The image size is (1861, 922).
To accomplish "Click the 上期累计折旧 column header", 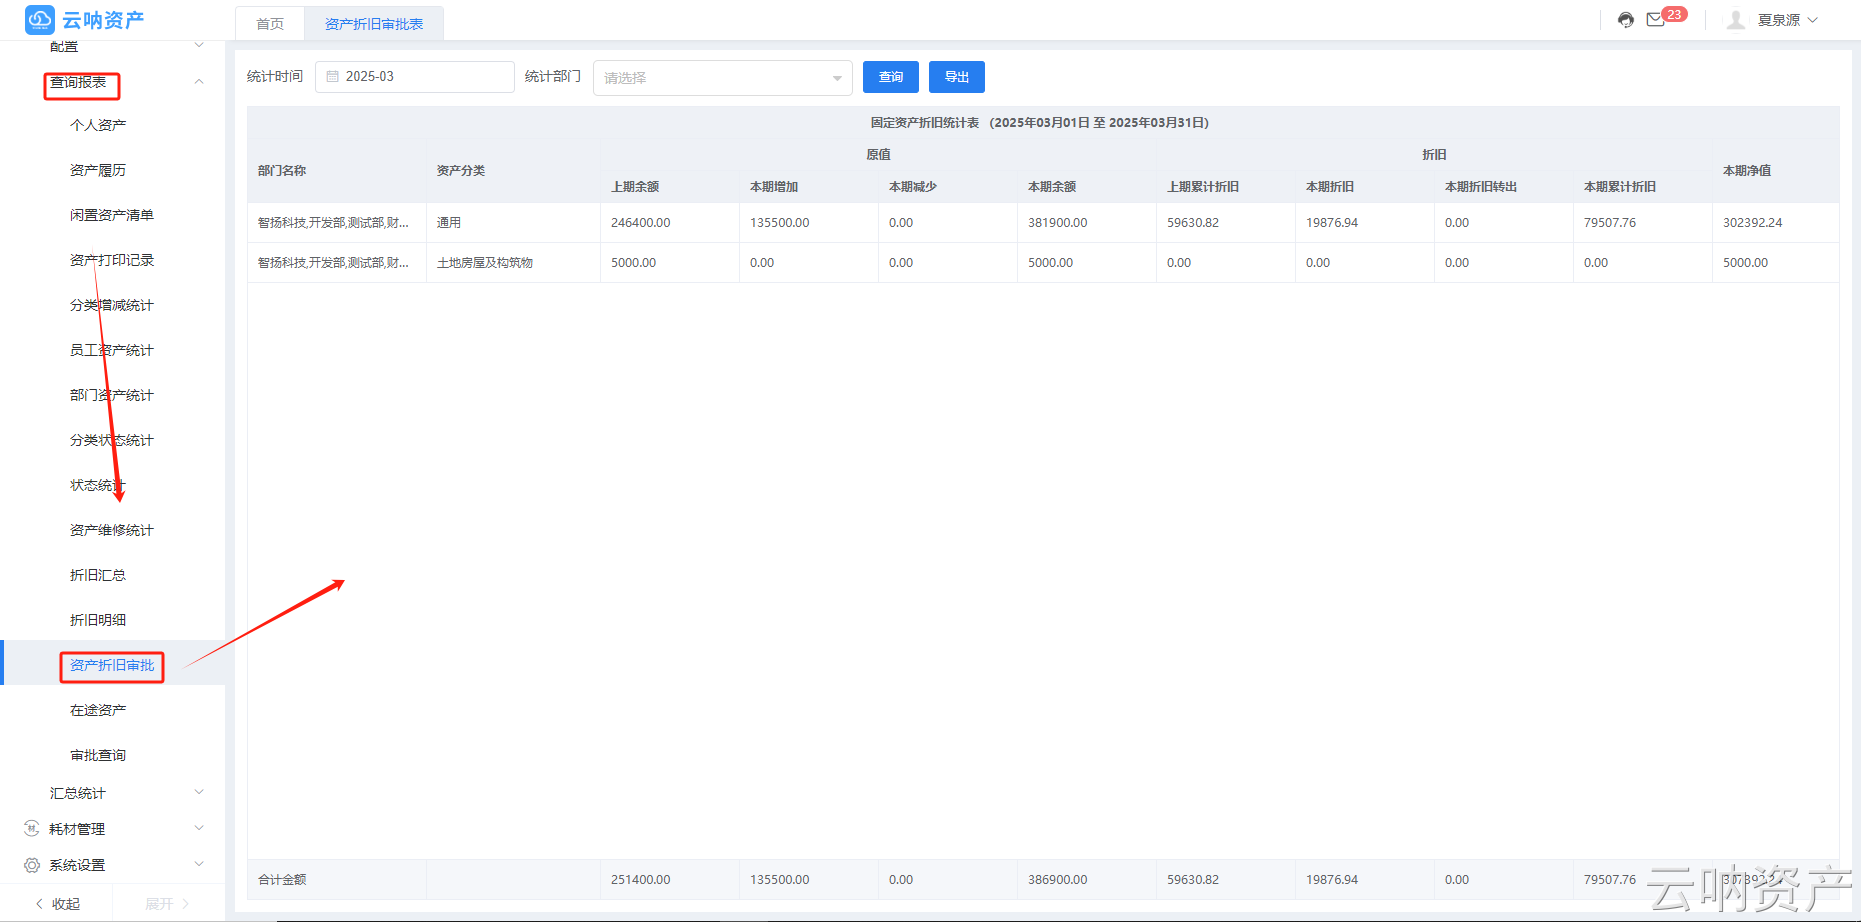I will click(1203, 187).
